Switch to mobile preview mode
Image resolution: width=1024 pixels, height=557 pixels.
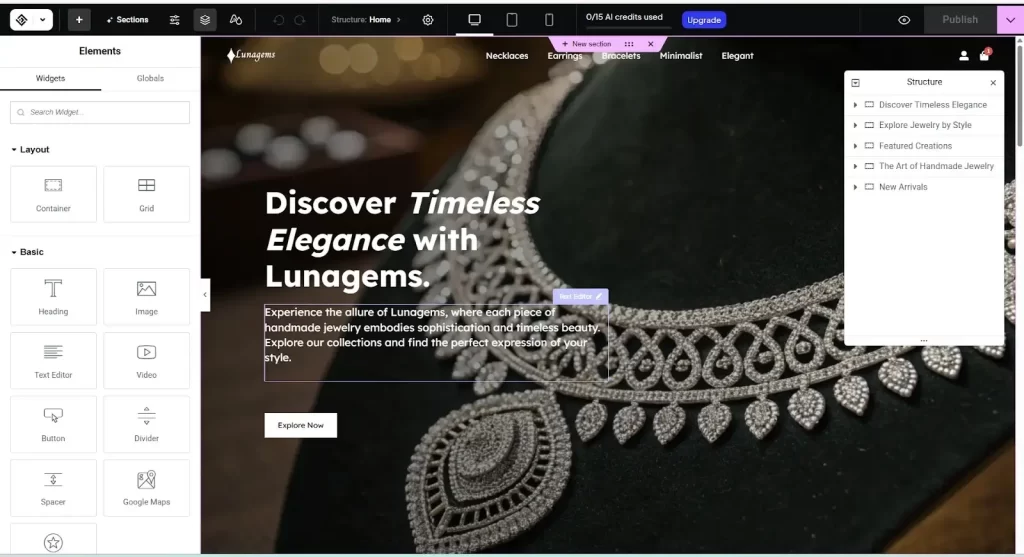click(549, 20)
